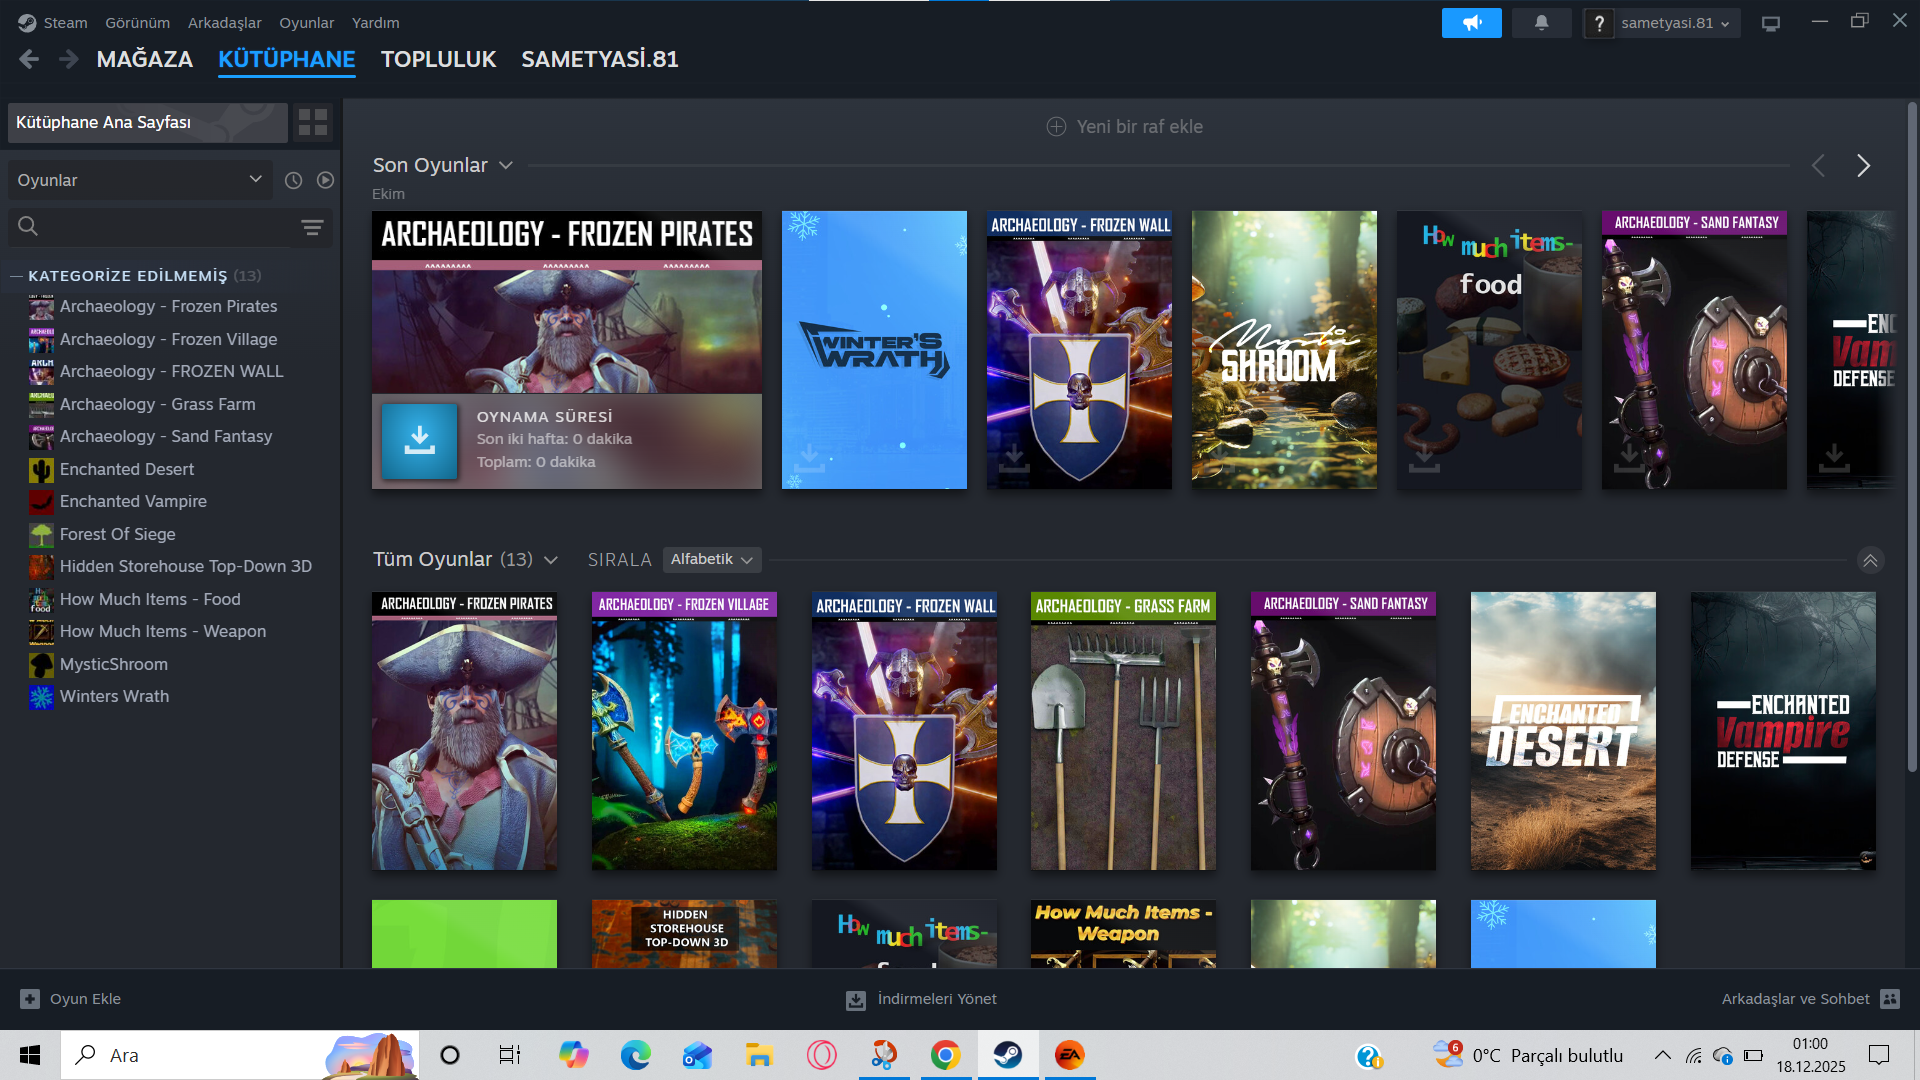Open the Mystic Shroom cover in Son Oyunlar
The width and height of the screenshot is (1920, 1080).
click(1284, 350)
